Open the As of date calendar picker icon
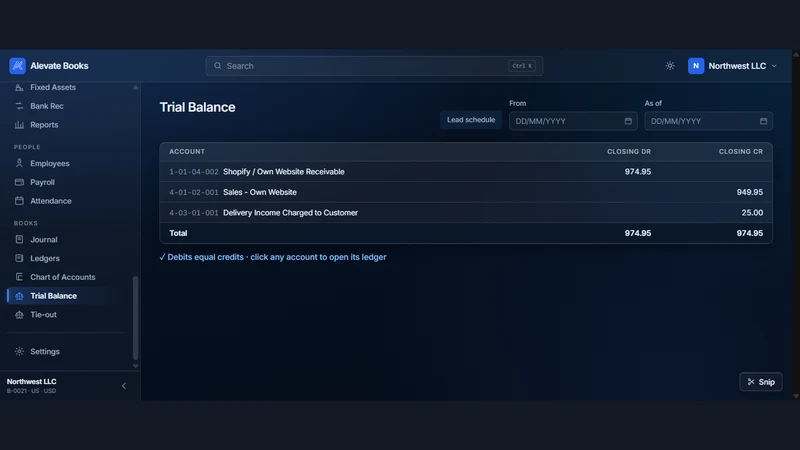 coord(763,121)
